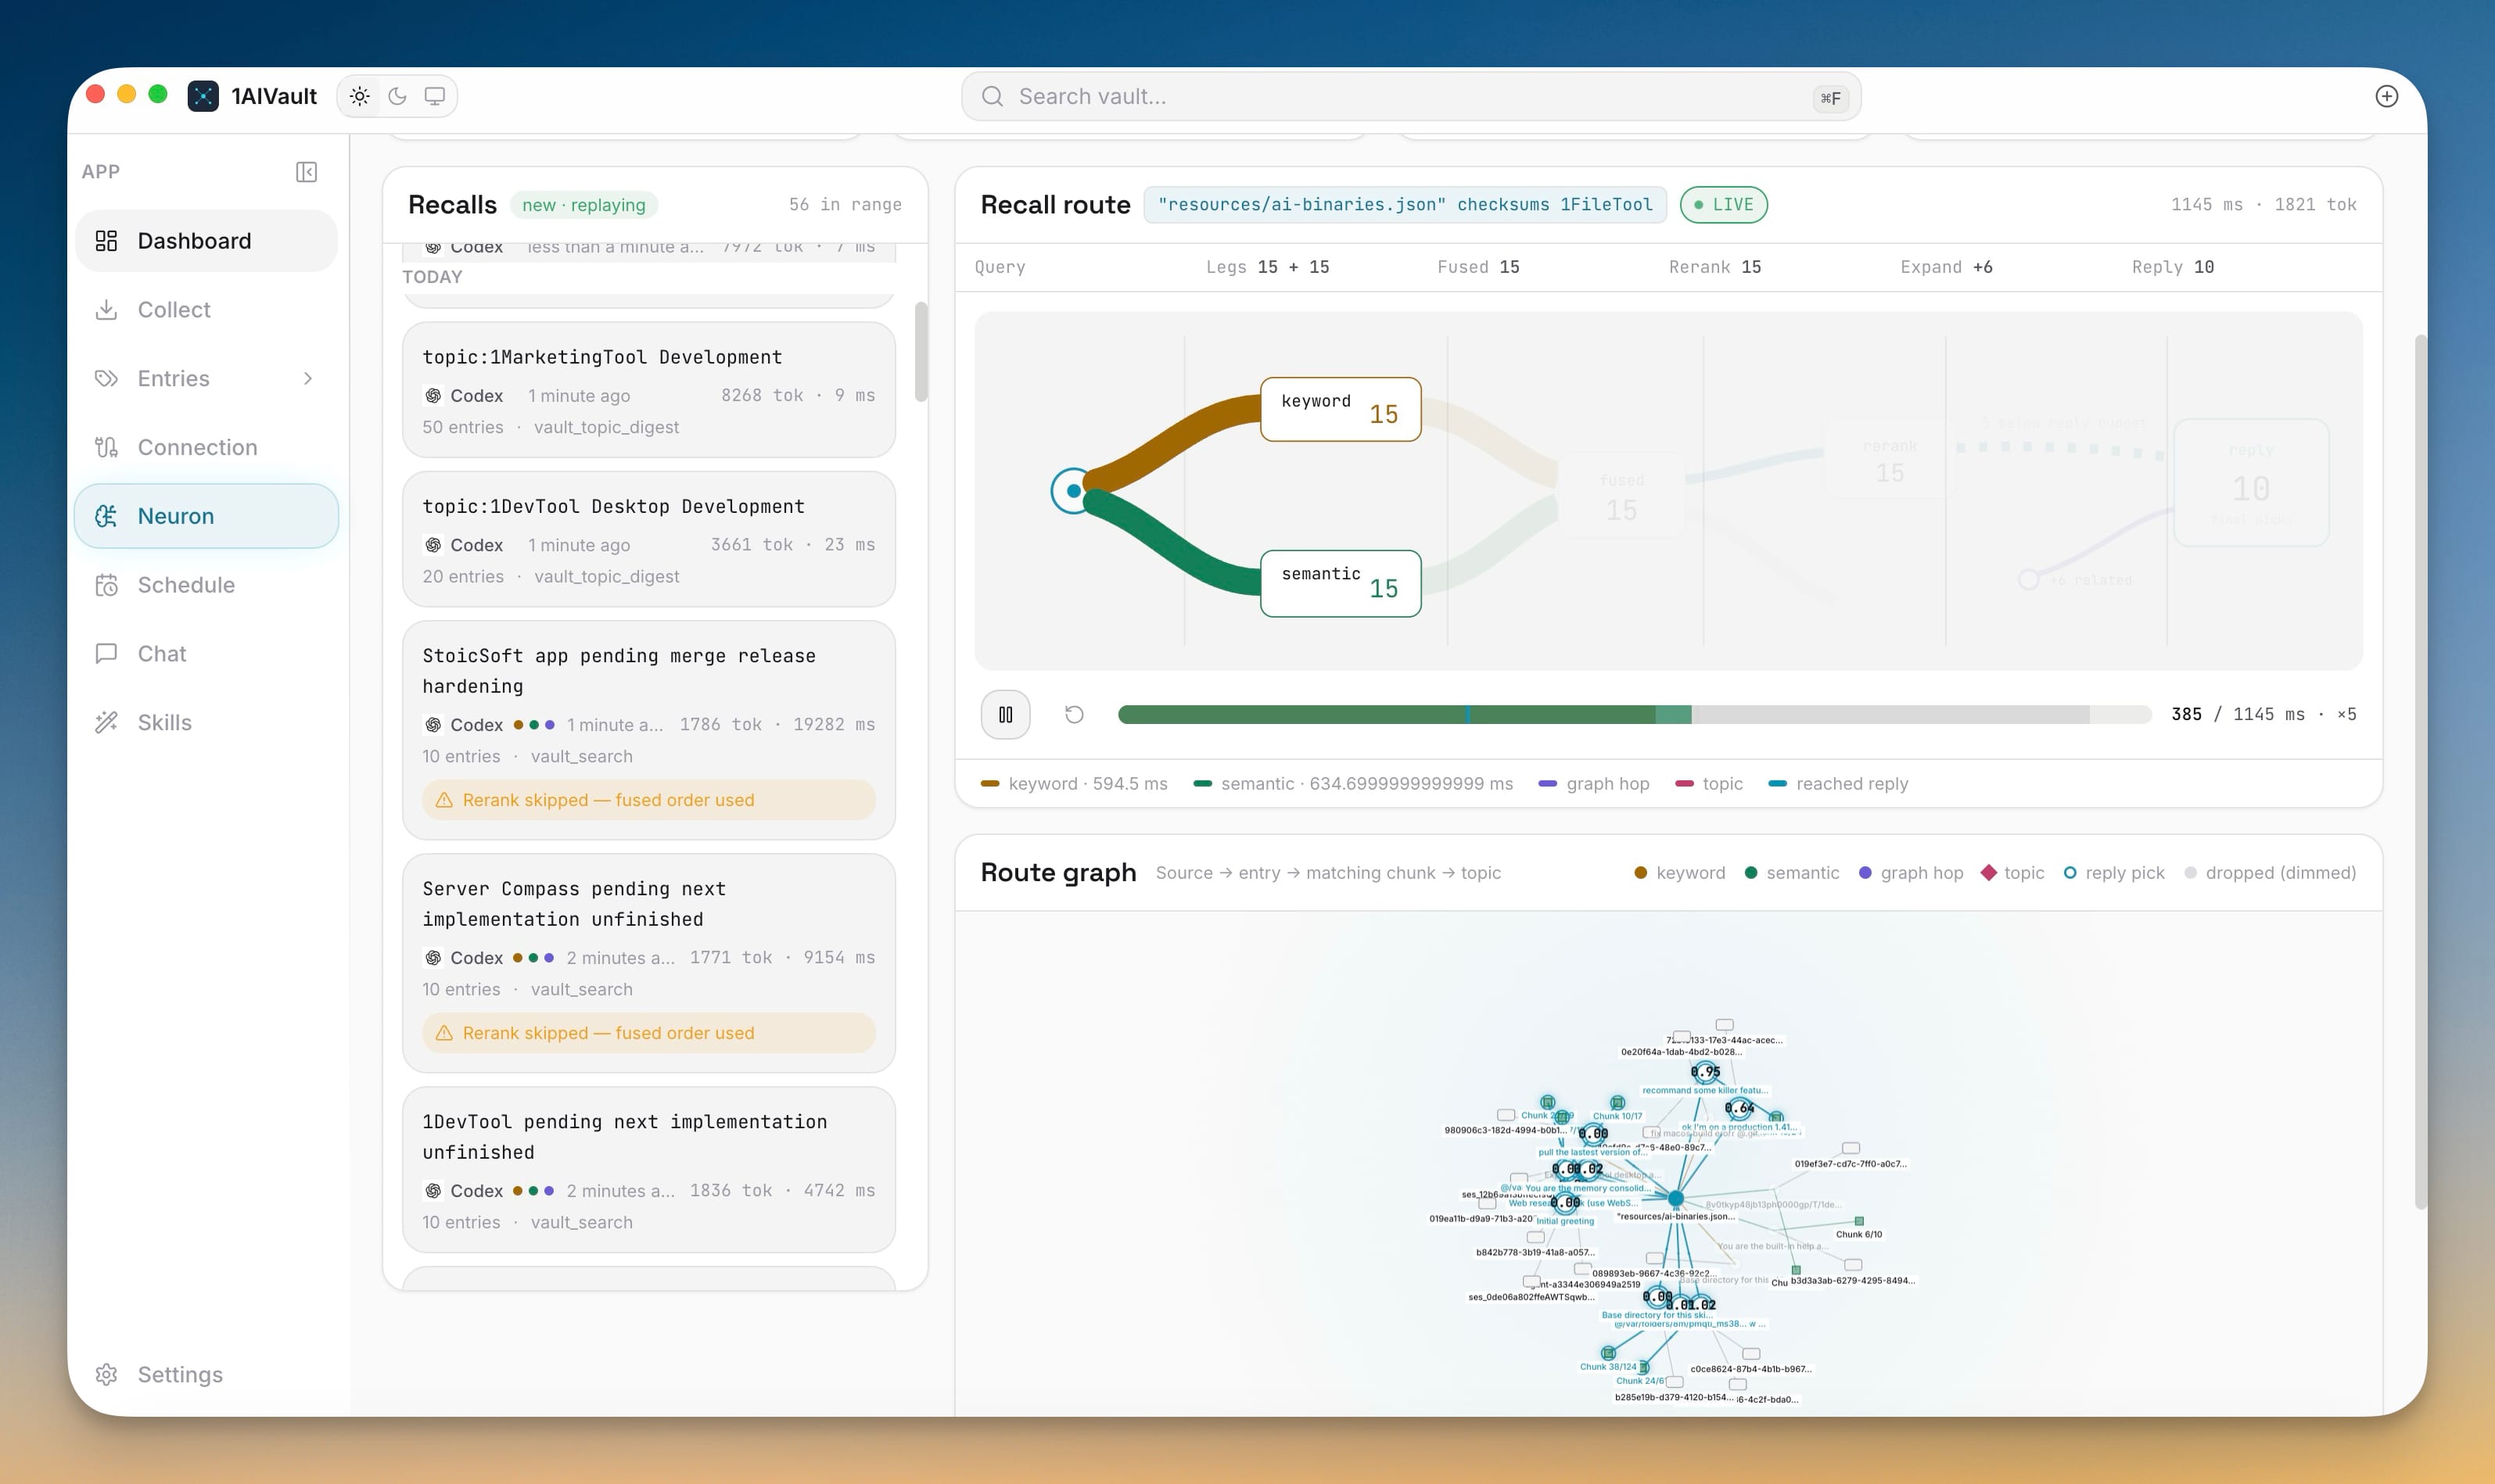Expand the Entries submenu chevron
This screenshot has height=1484, width=2495.
308,379
